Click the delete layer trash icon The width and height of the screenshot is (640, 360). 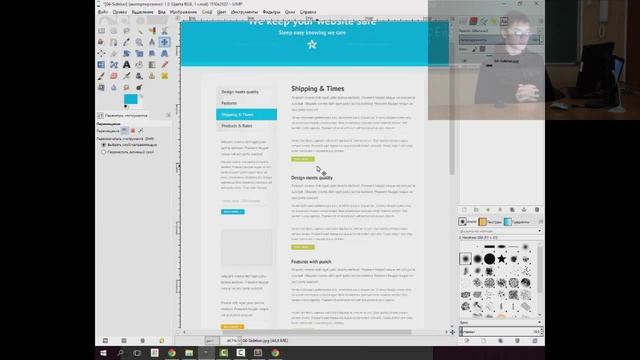pos(537,209)
